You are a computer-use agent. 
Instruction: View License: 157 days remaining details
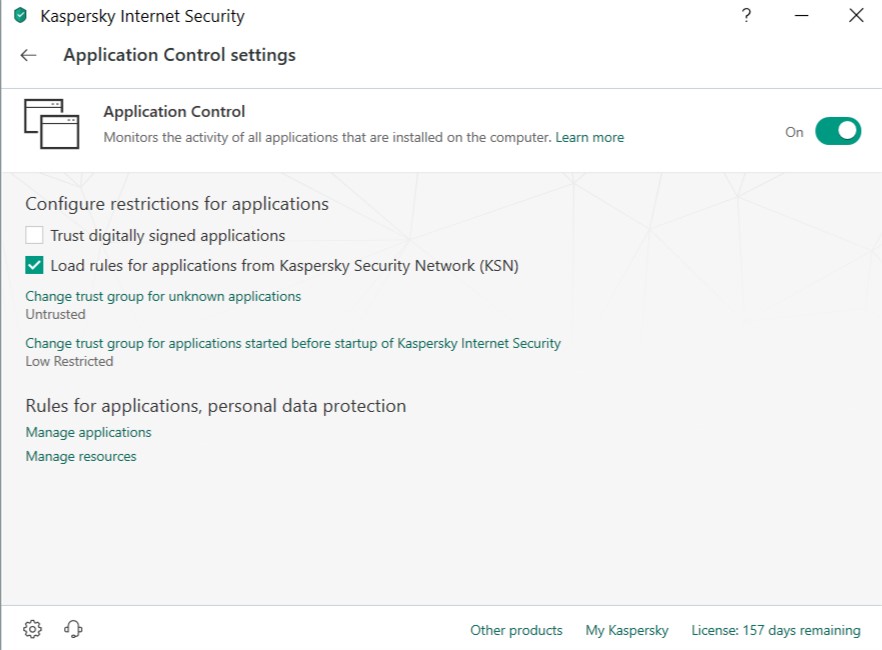pyautogui.click(x=776, y=631)
